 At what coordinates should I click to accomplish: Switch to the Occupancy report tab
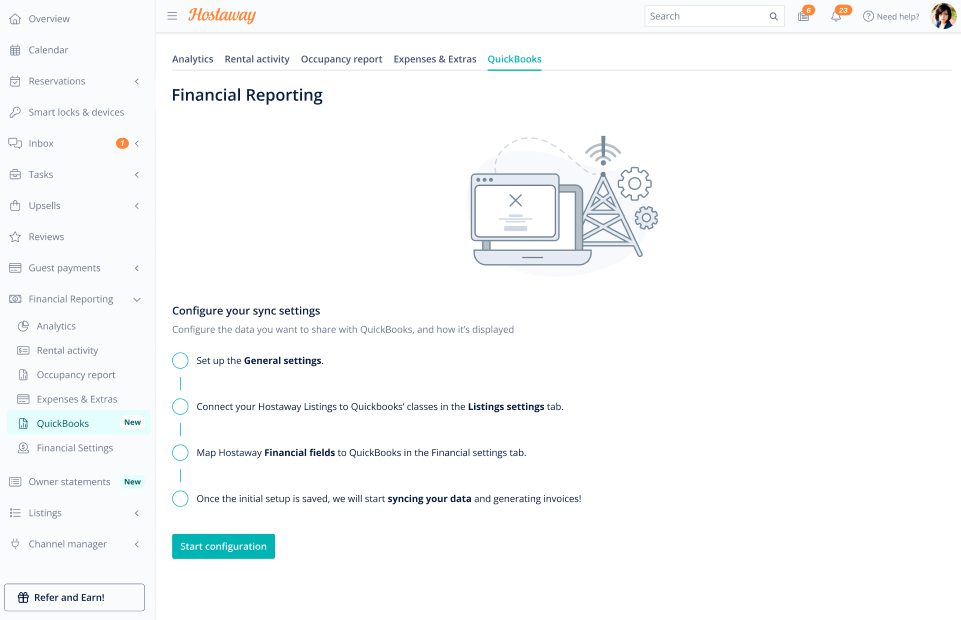tap(341, 59)
